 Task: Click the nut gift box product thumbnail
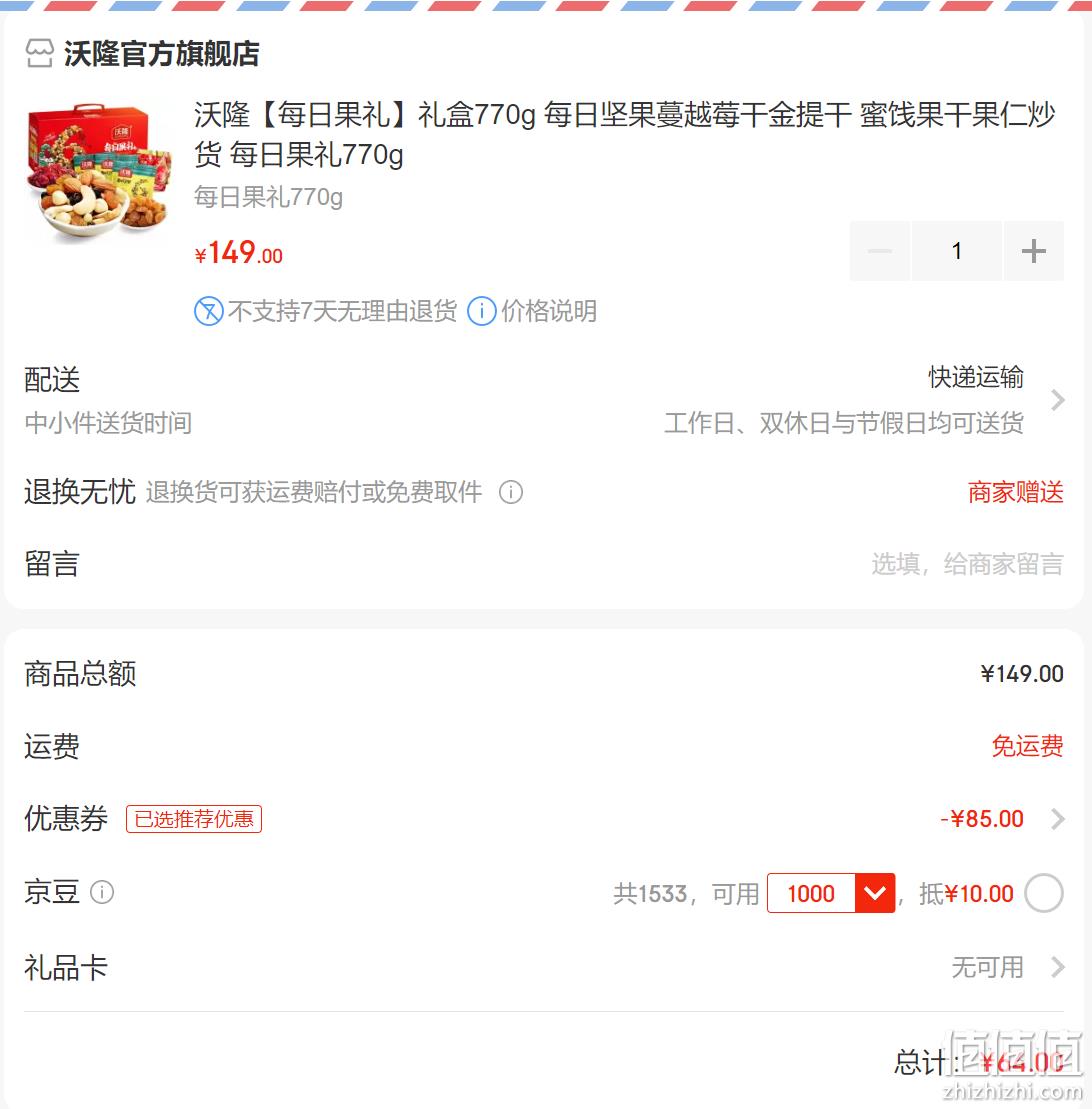pyautogui.click(x=99, y=173)
